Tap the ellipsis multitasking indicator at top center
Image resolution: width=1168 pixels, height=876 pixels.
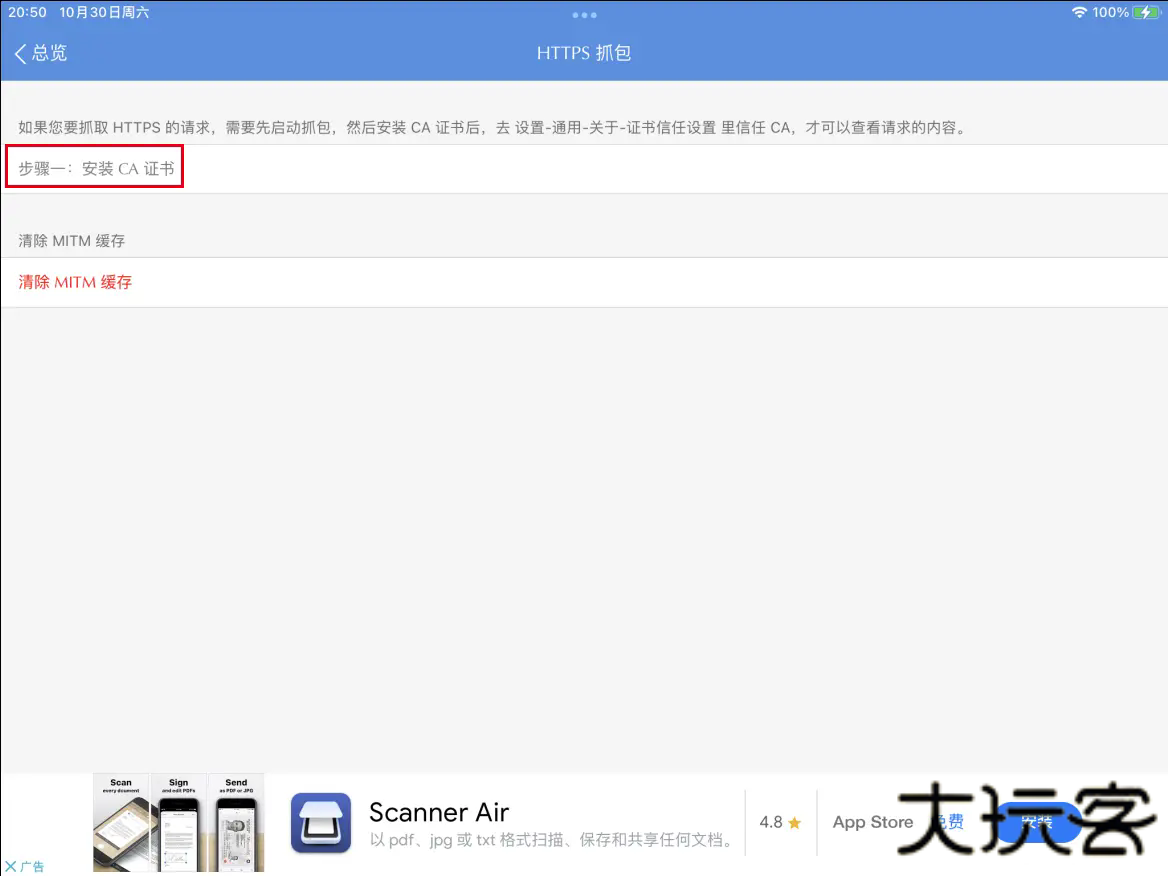[x=584, y=15]
